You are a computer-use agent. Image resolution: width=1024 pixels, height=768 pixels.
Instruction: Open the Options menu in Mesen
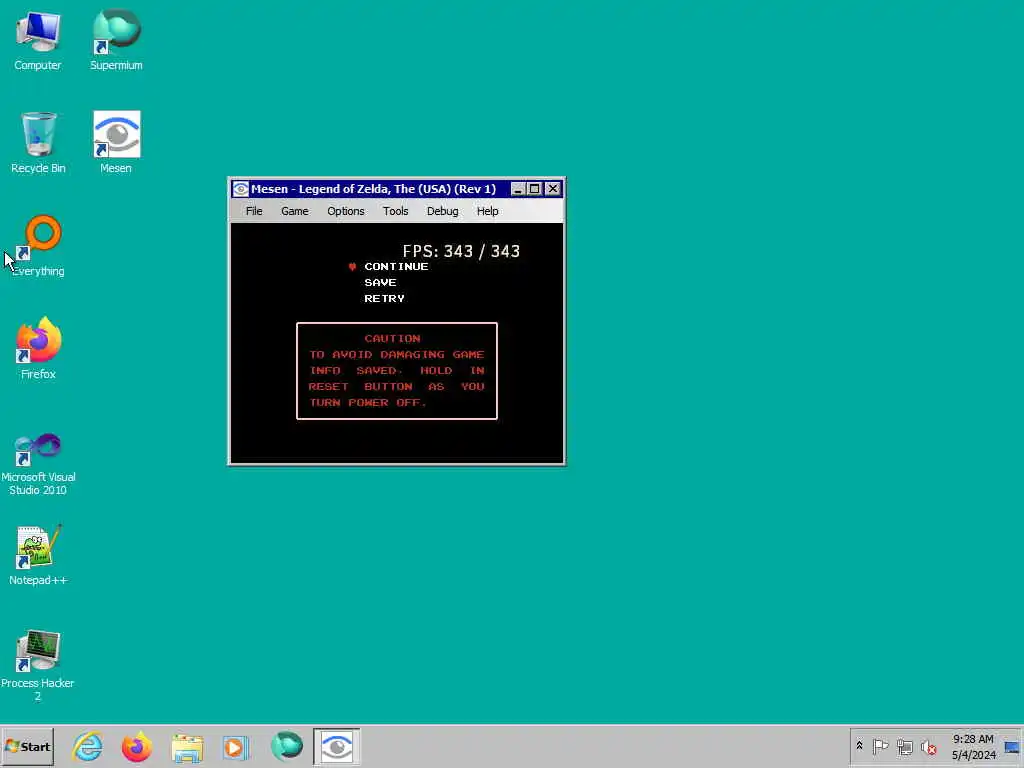click(345, 211)
